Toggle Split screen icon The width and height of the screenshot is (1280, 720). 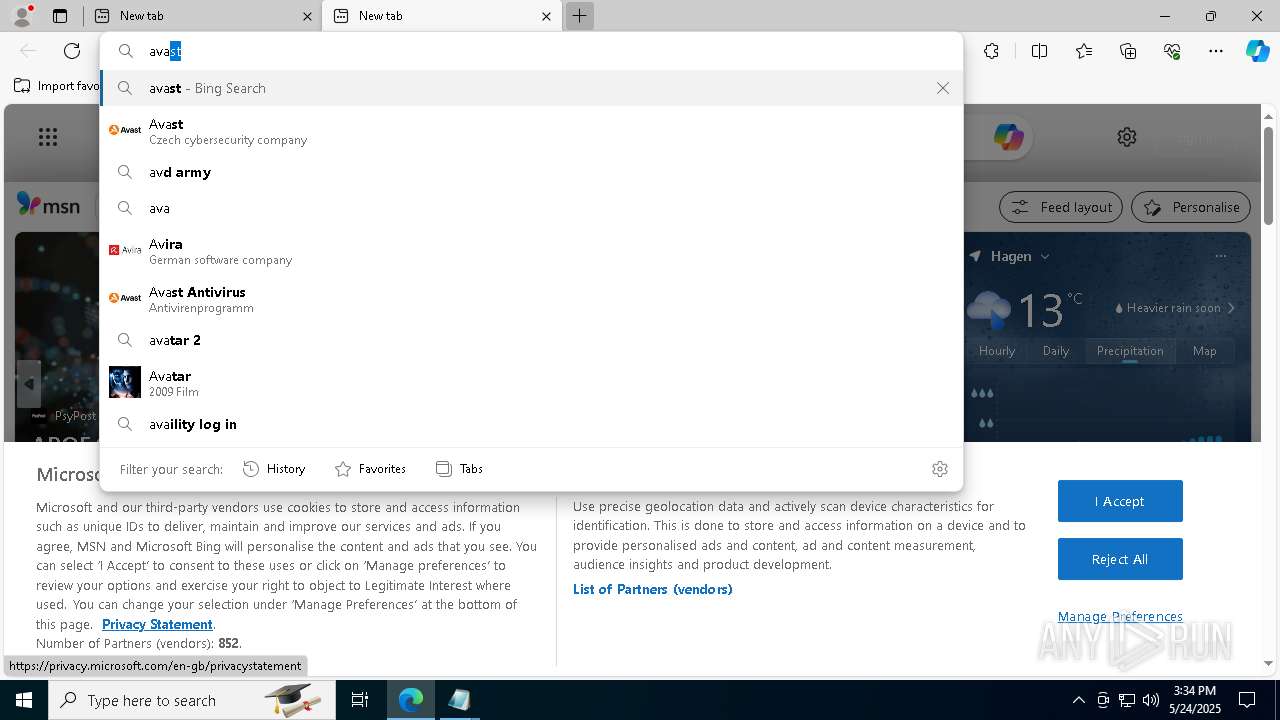coord(1039,51)
